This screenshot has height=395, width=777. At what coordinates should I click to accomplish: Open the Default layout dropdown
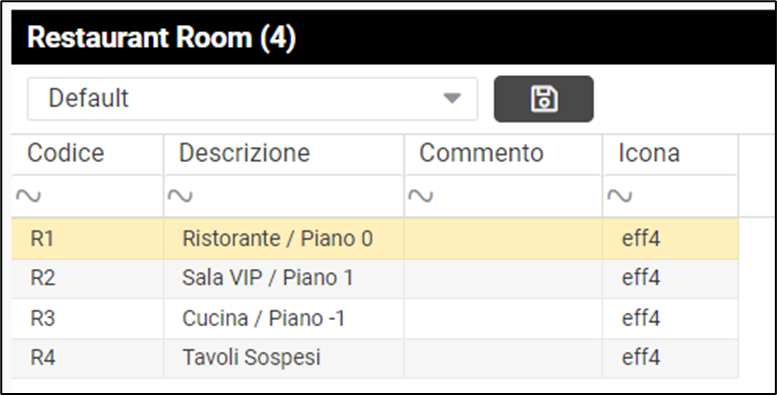click(x=252, y=99)
